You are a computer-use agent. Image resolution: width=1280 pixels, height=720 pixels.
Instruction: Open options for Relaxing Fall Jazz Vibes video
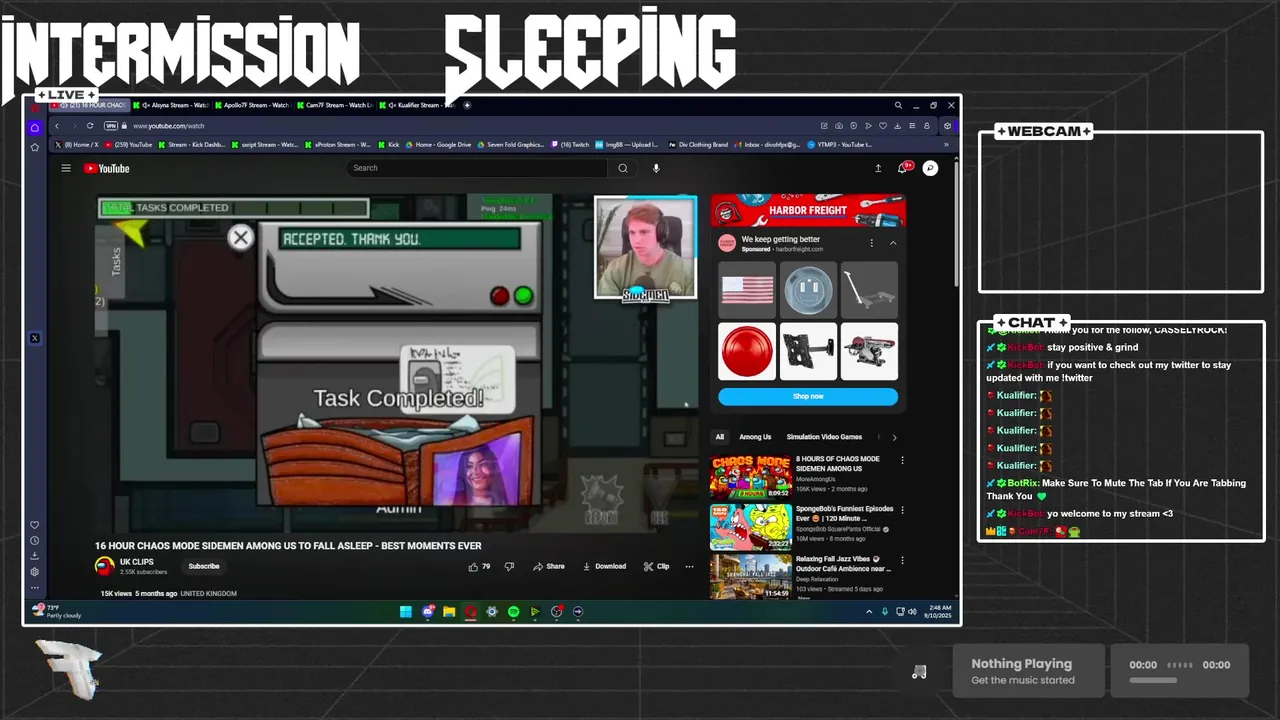tap(902, 560)
